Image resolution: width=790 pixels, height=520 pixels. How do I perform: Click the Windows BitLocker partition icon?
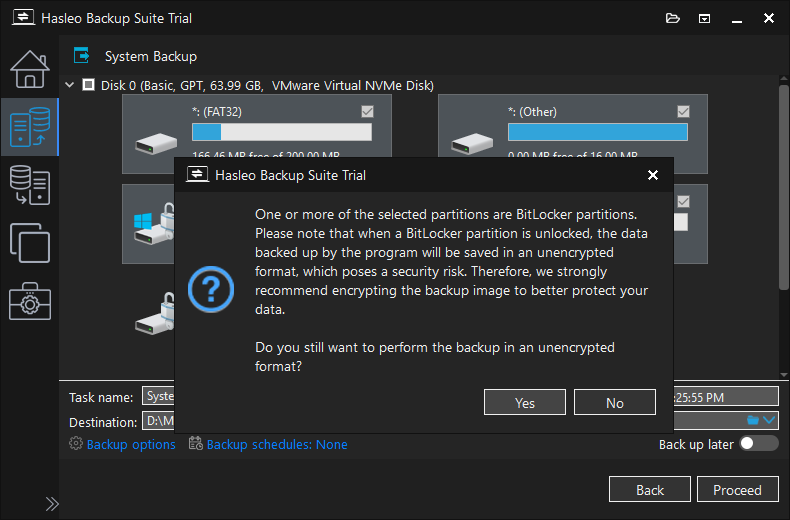[x=154, y=224]
